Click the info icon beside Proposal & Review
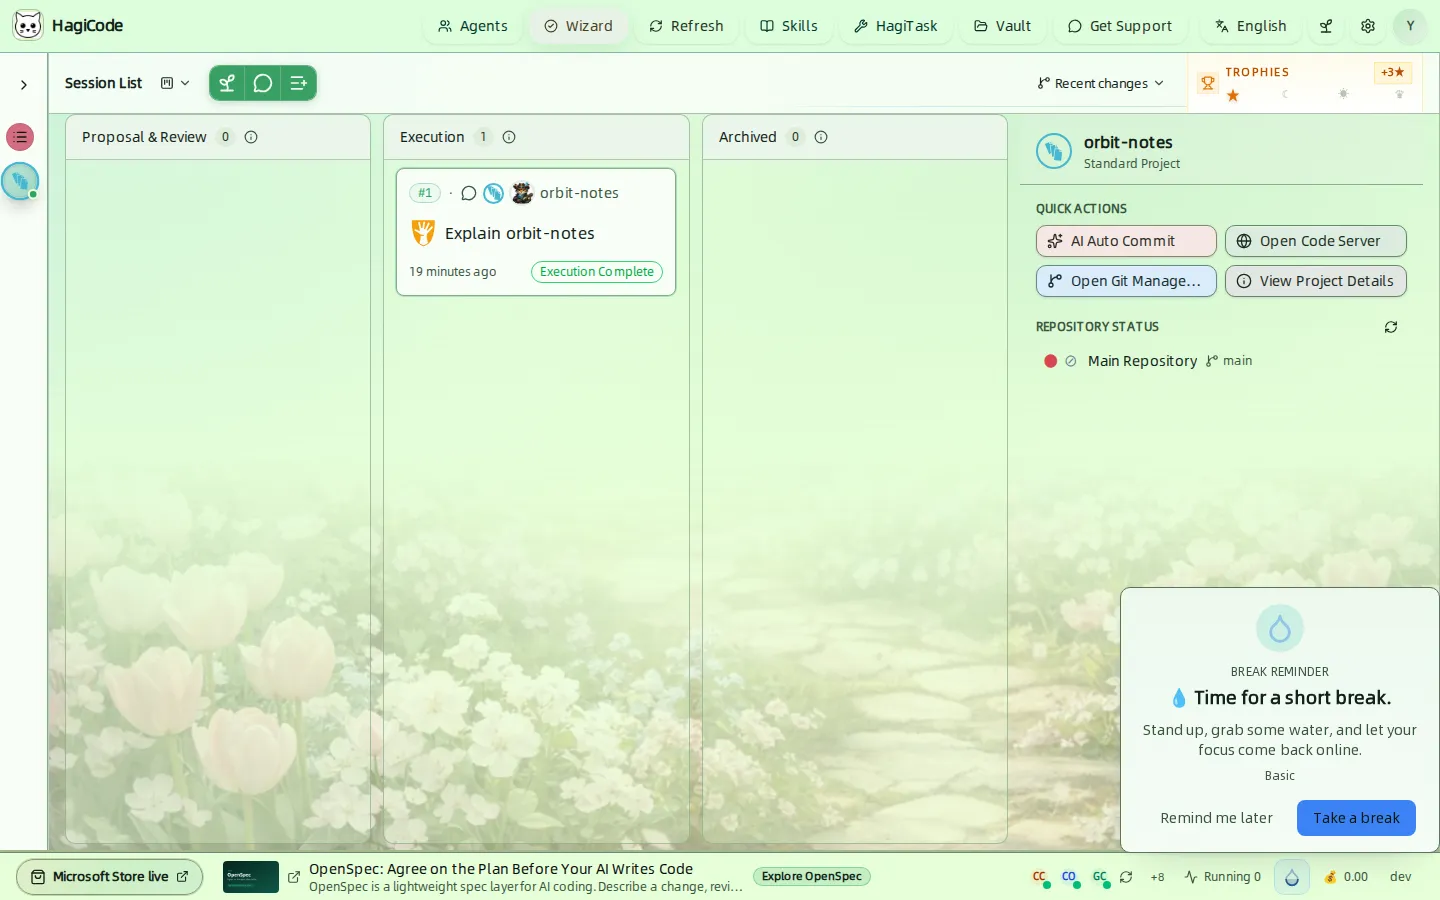Image resolution: width=1440 pixels, height=900 pixels. (251, 137)
